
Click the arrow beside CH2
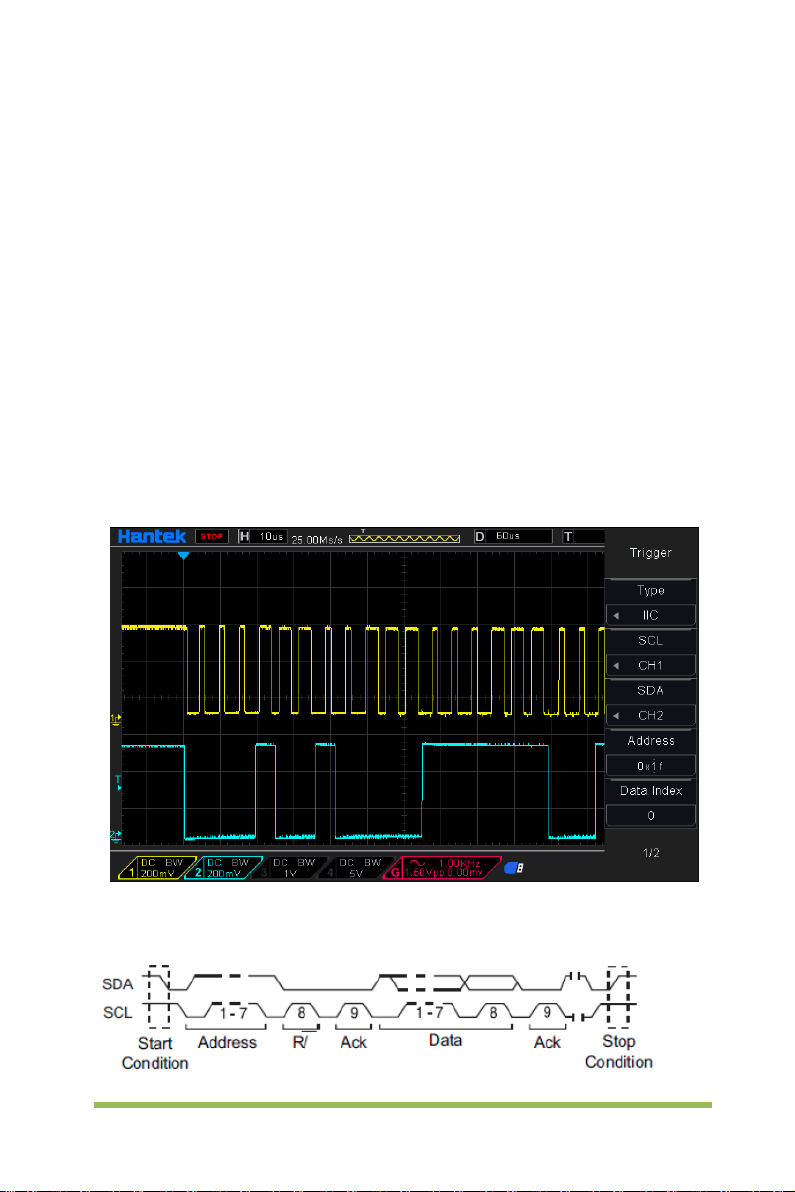tap(616, 716)
